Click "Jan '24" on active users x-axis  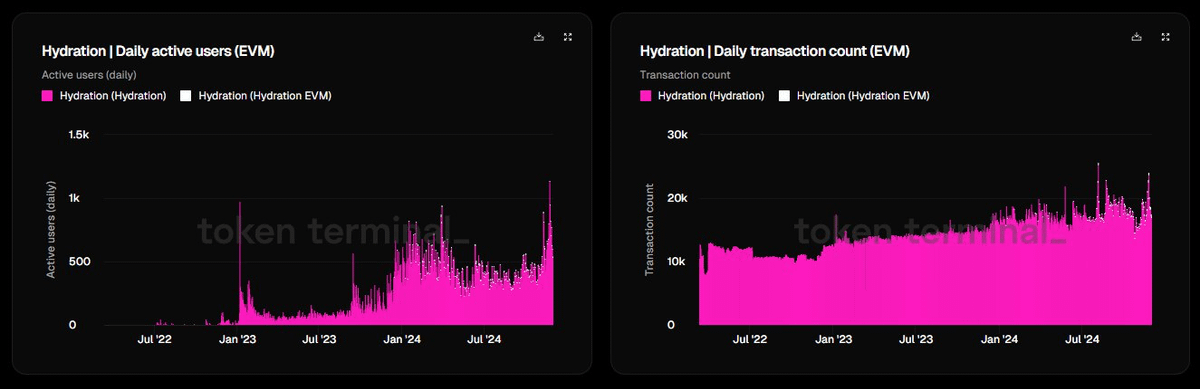[403, 340]
